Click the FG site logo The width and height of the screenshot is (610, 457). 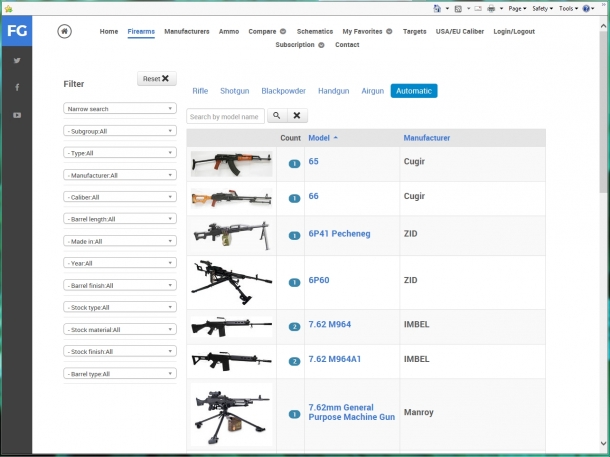pyautogui.click(x=17, y=31)
